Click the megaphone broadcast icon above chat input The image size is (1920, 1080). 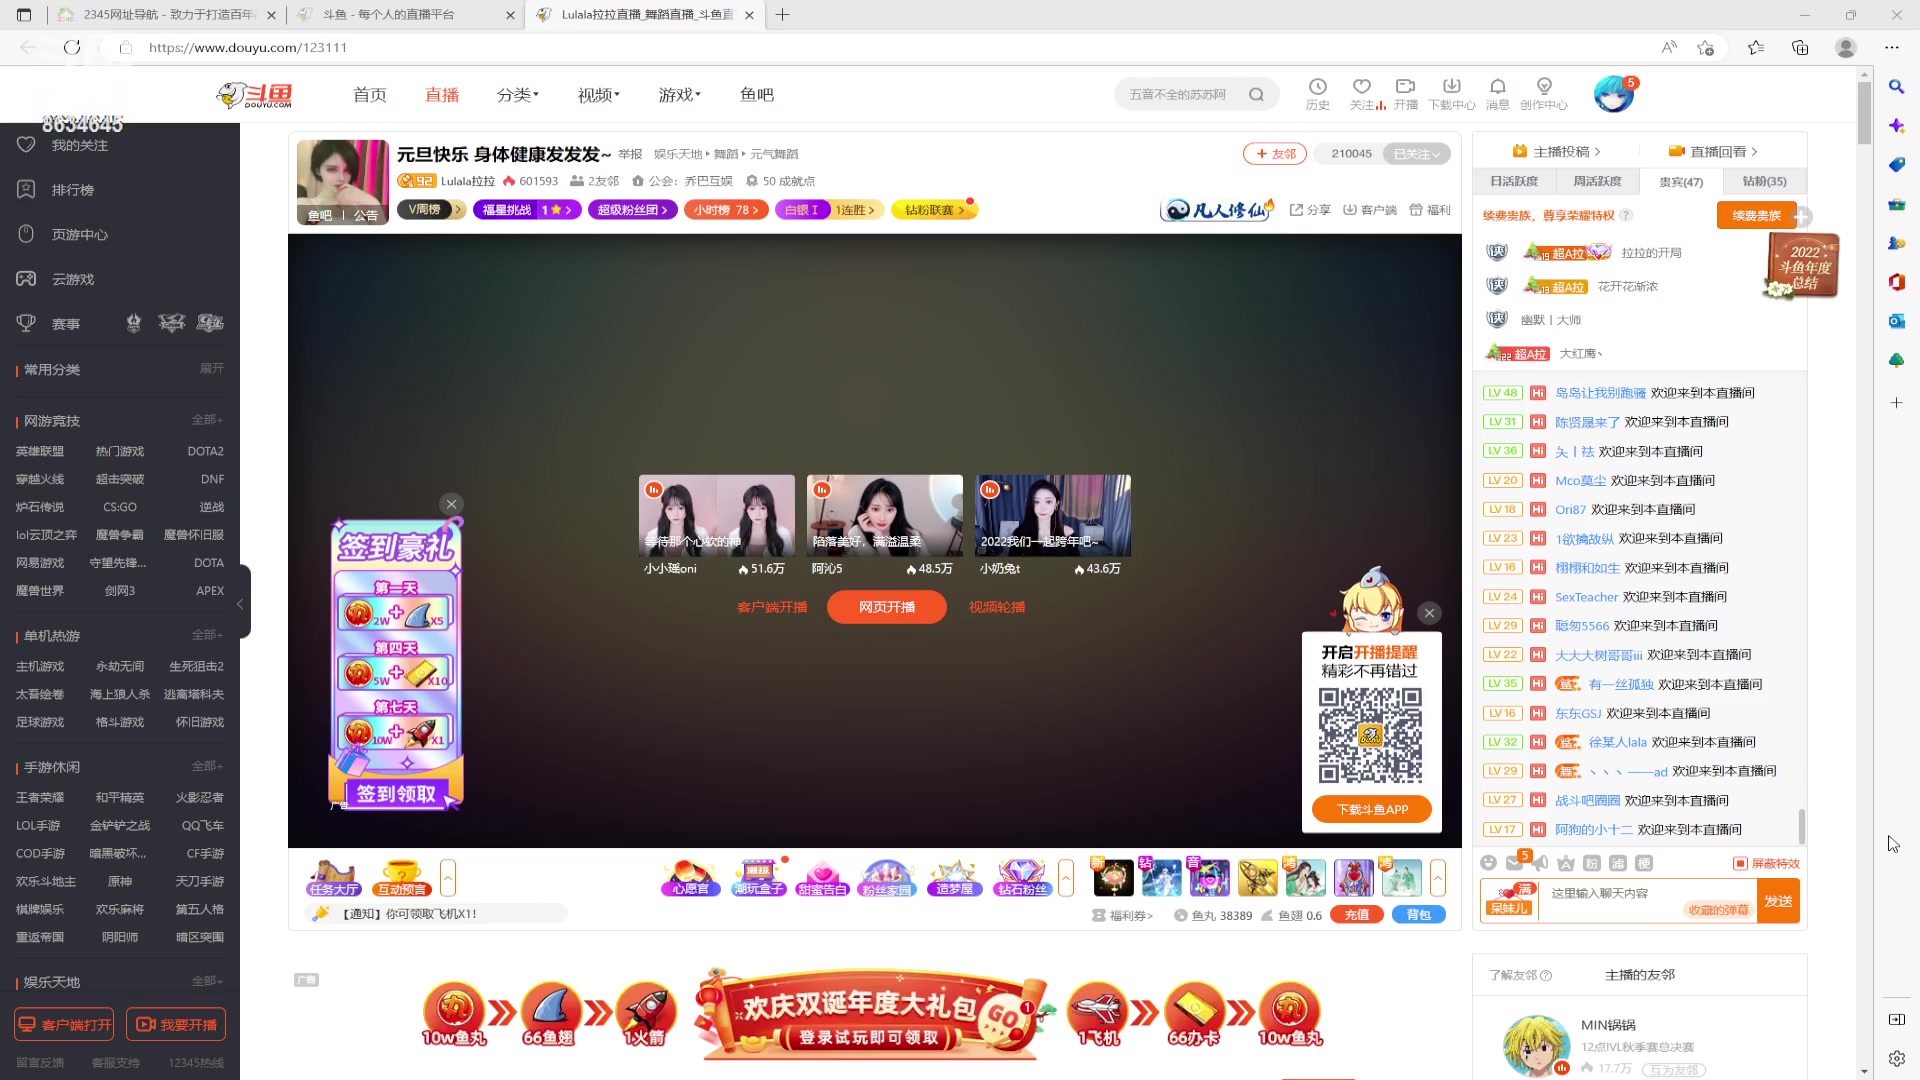1540,863
